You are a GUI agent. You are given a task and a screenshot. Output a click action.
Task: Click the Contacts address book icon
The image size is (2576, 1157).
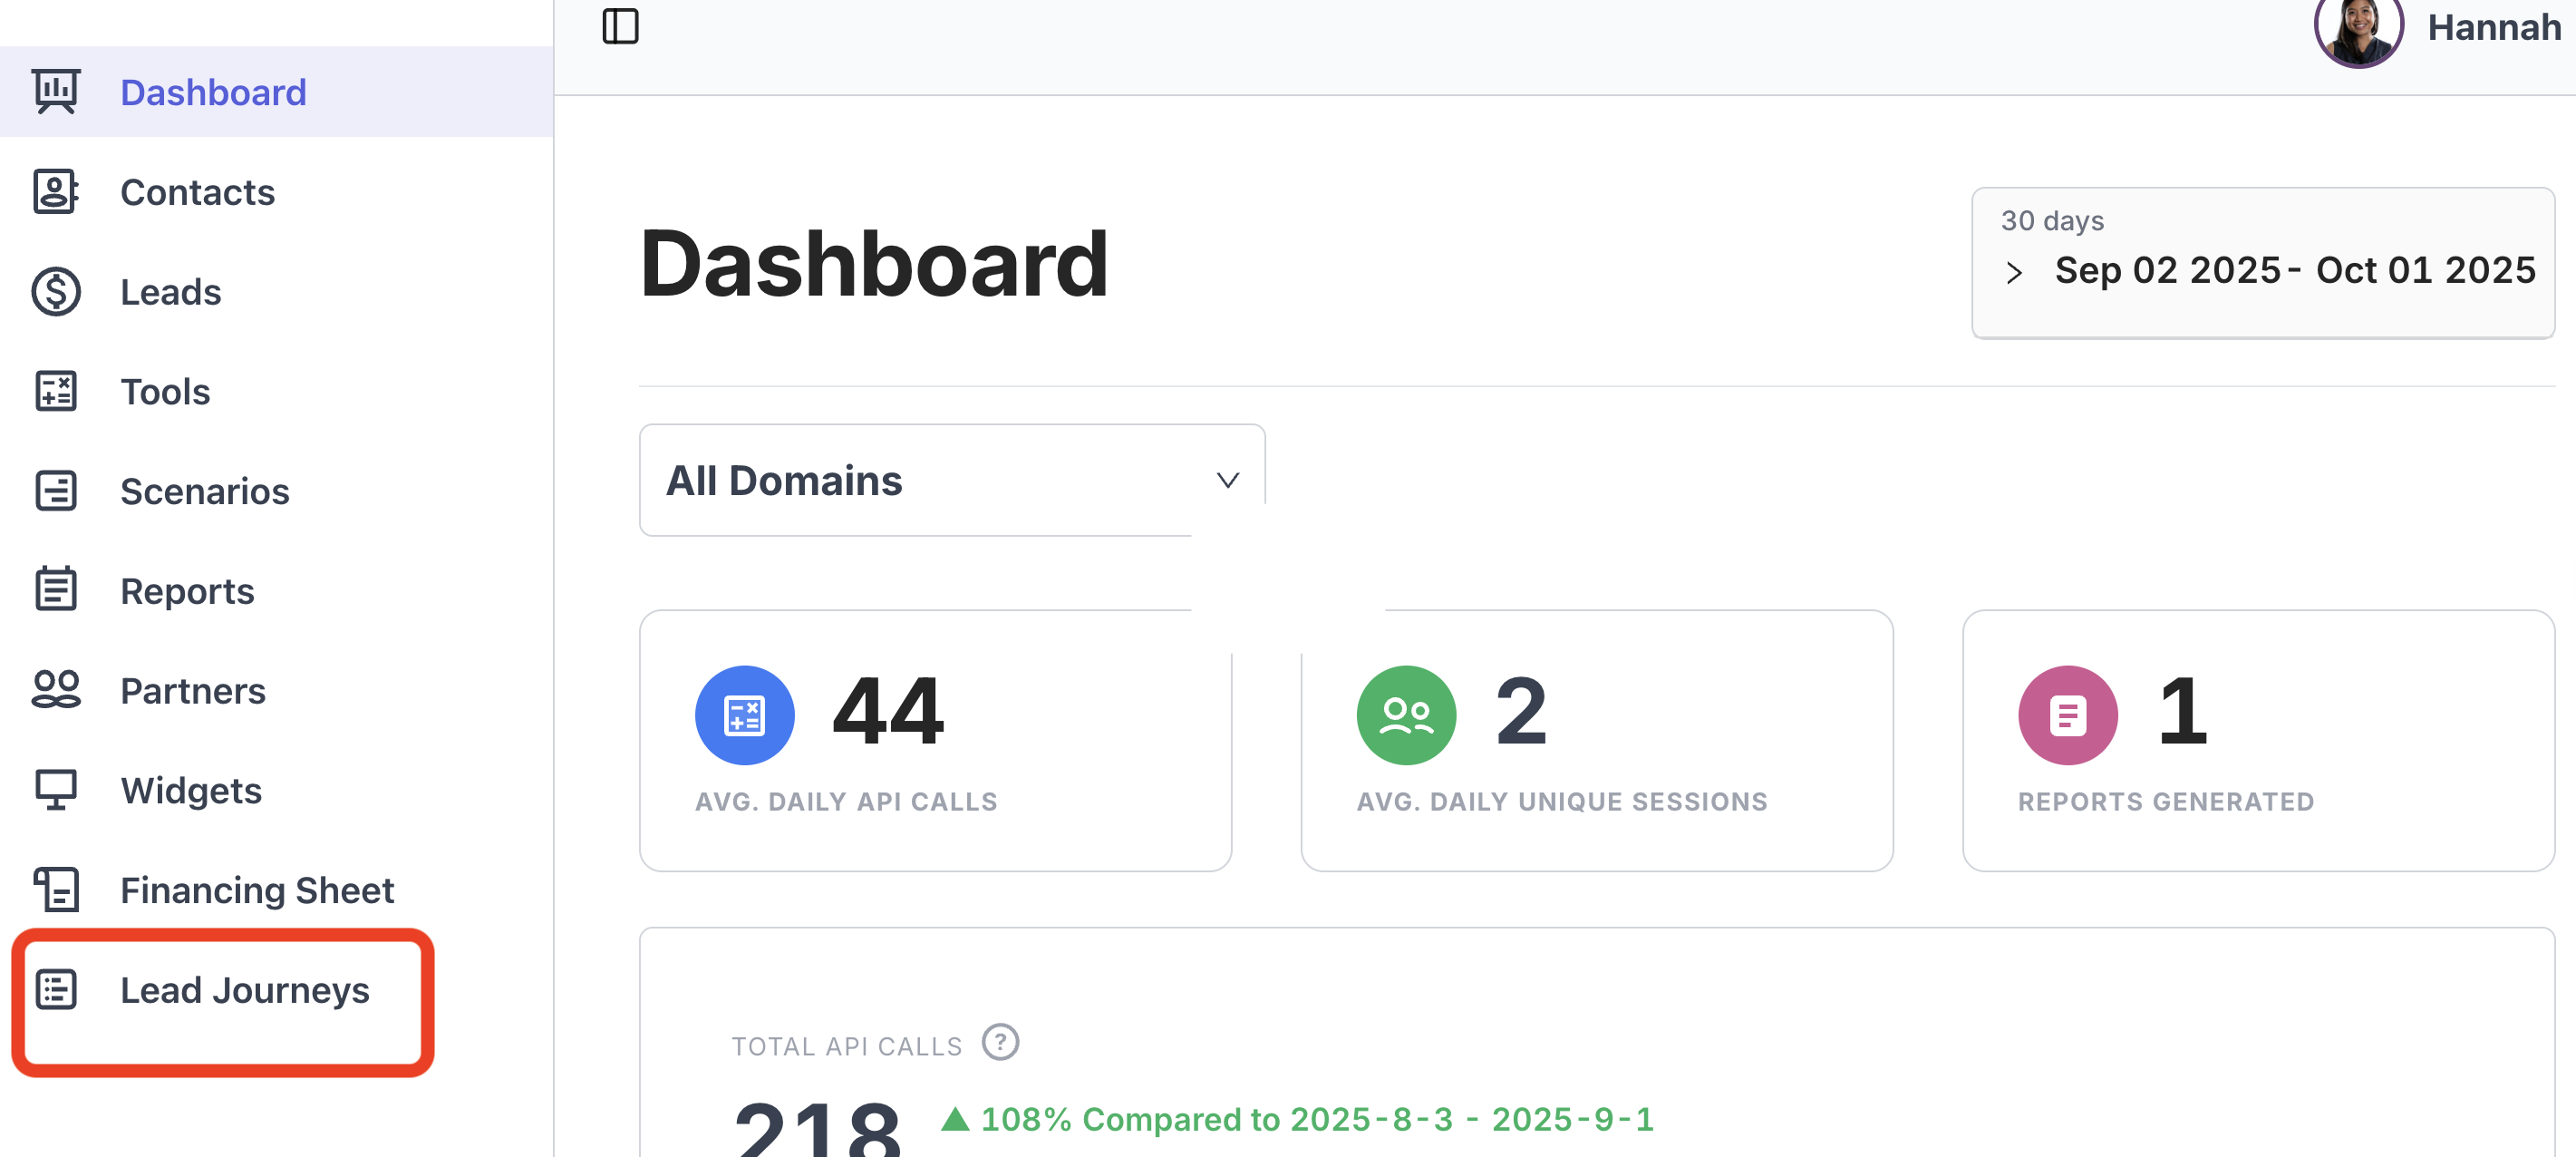(x=56, y=191)
